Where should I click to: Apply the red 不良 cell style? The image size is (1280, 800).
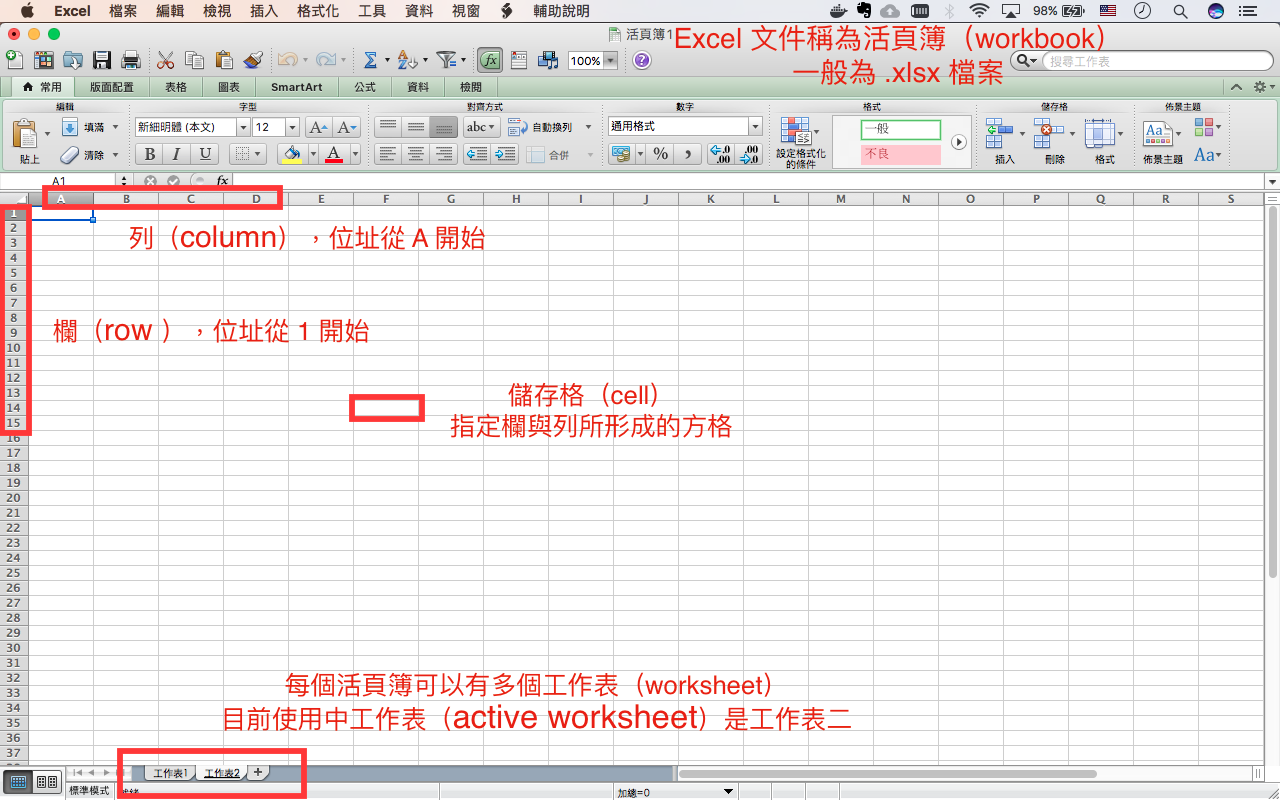pos(899,153)
